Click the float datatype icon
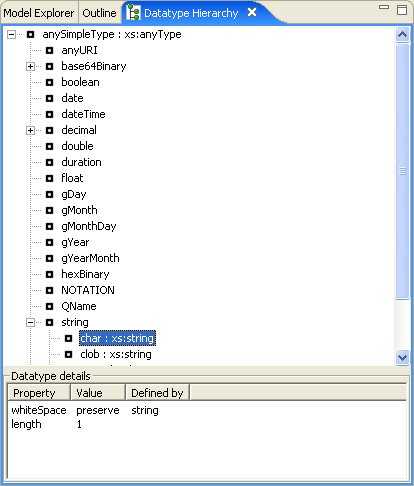Image resolution: width=414 pixels, height=486 pixels. pyautogui.click(x=49, y=178)
